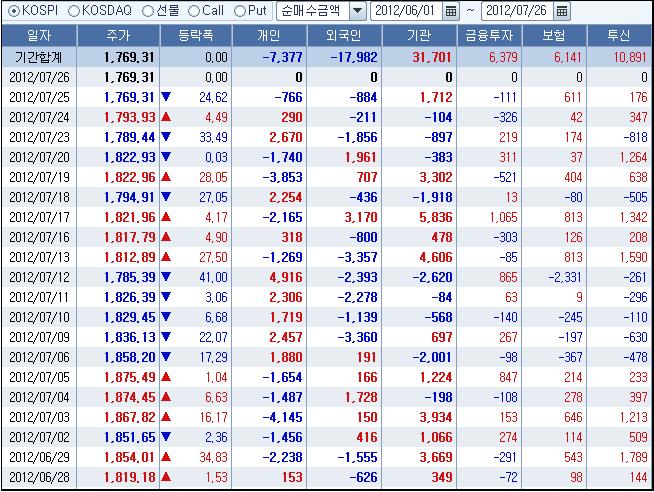
Task: Click the start date field 2012/06/01
Action: click(x=407, y=11)
